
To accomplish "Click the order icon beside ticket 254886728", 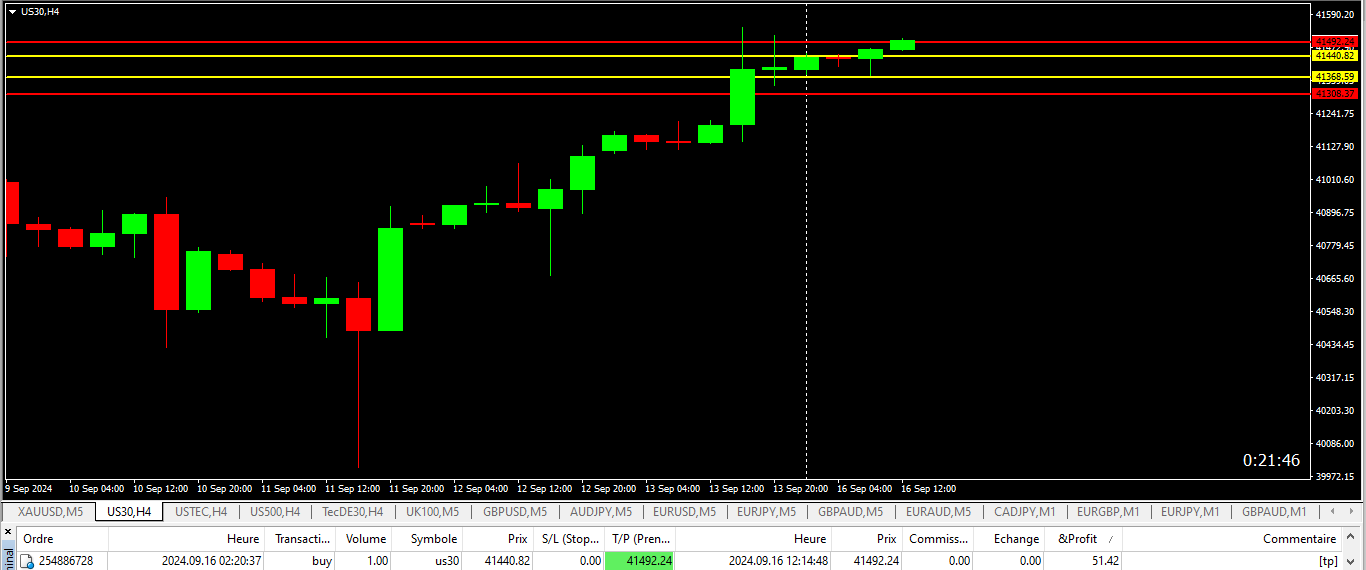I will tap(28, 561).
